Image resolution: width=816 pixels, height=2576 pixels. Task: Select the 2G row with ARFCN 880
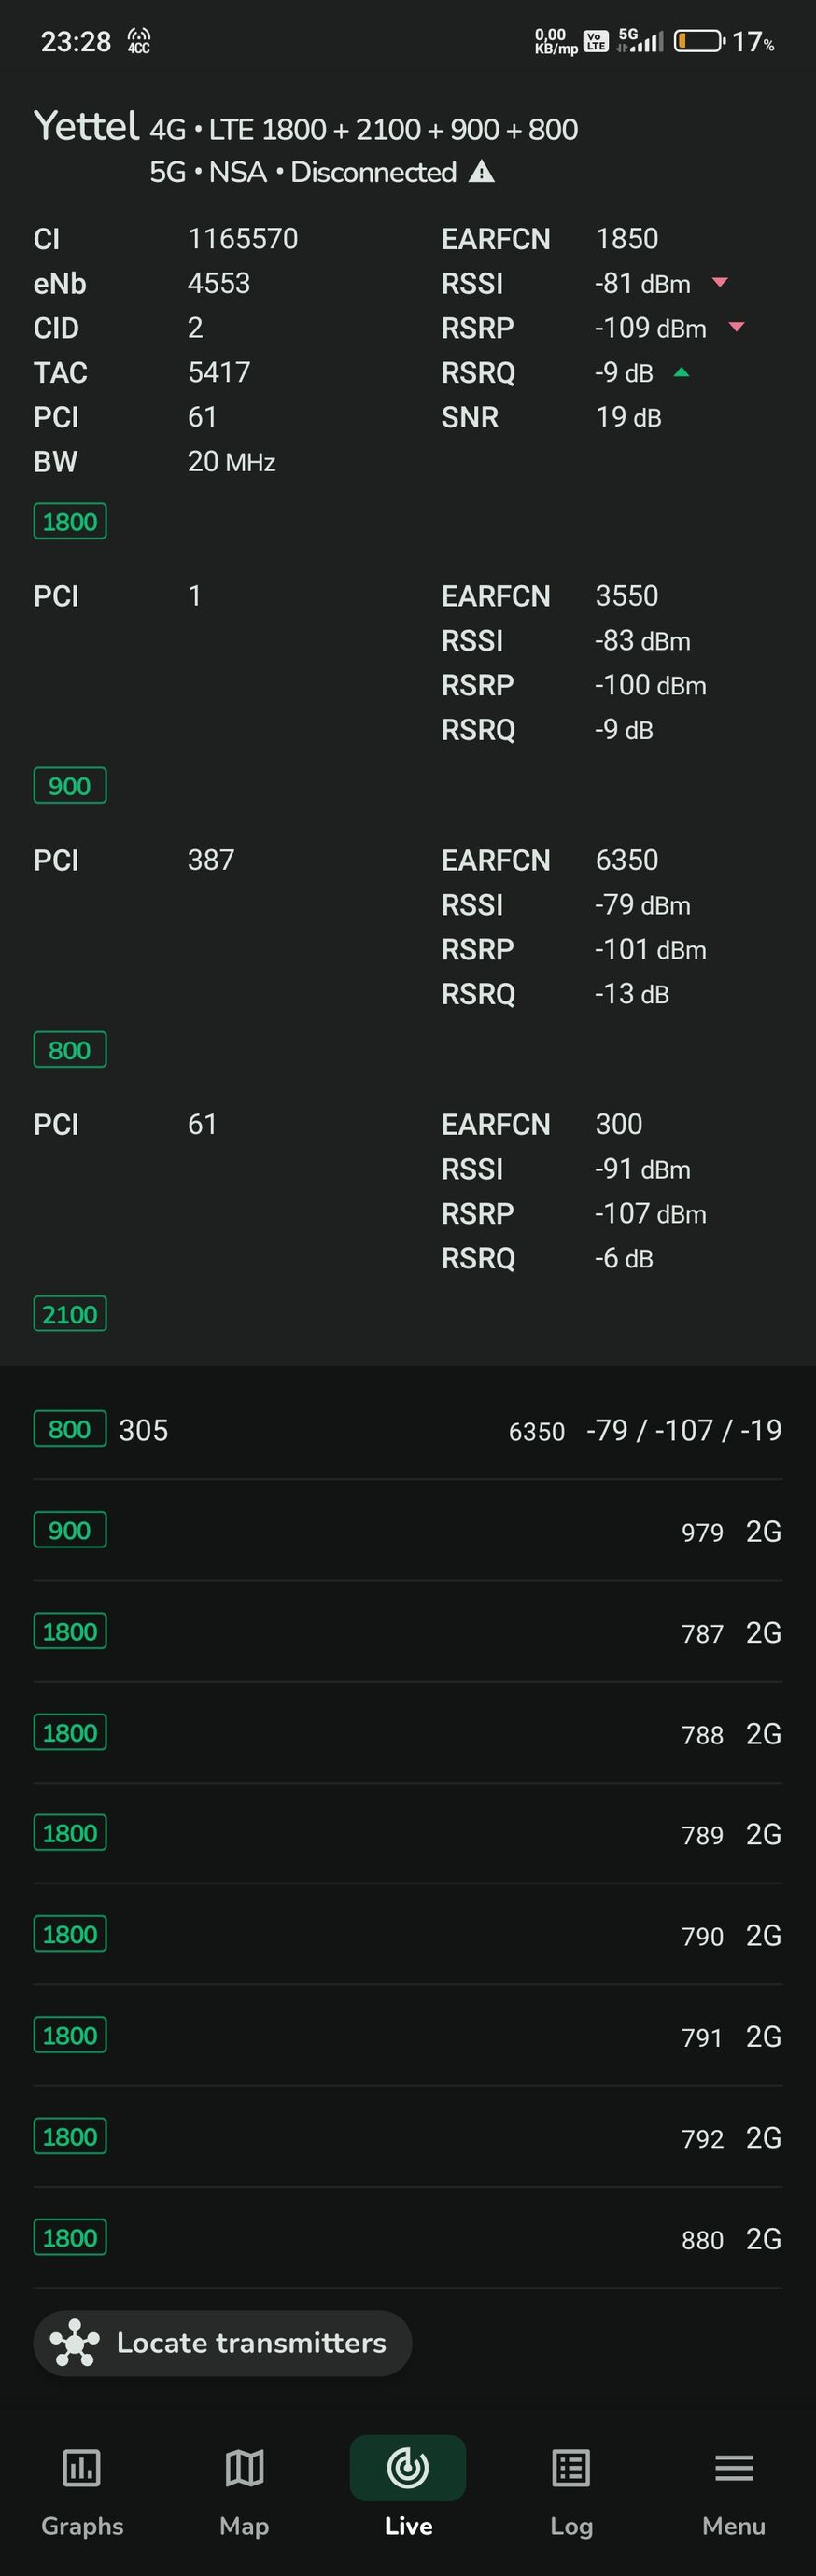407,2239
